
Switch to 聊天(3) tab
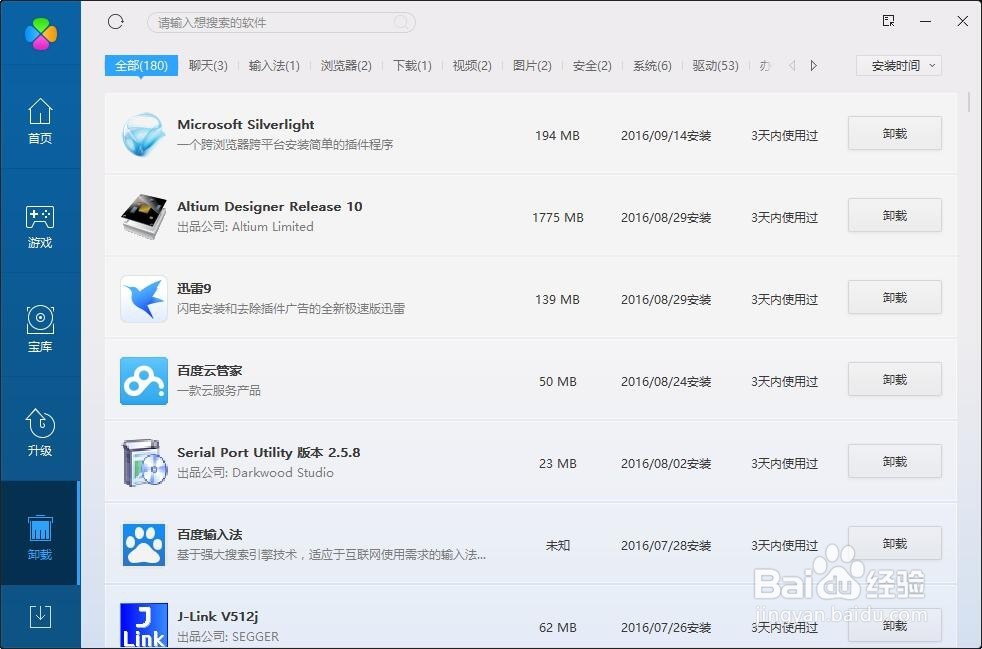pos(208,66)
